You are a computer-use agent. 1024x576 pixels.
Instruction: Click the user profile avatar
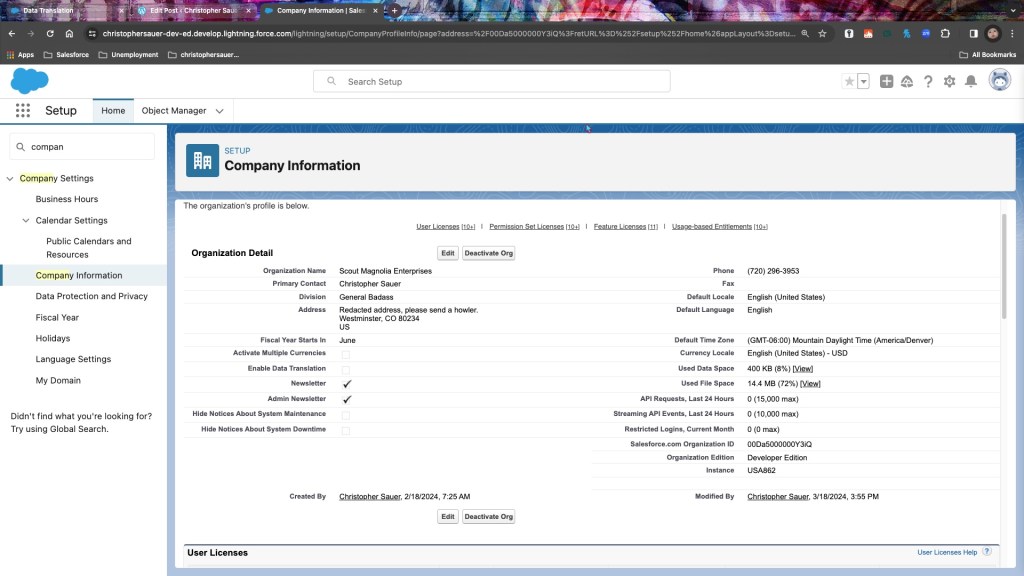coord(999,81)
